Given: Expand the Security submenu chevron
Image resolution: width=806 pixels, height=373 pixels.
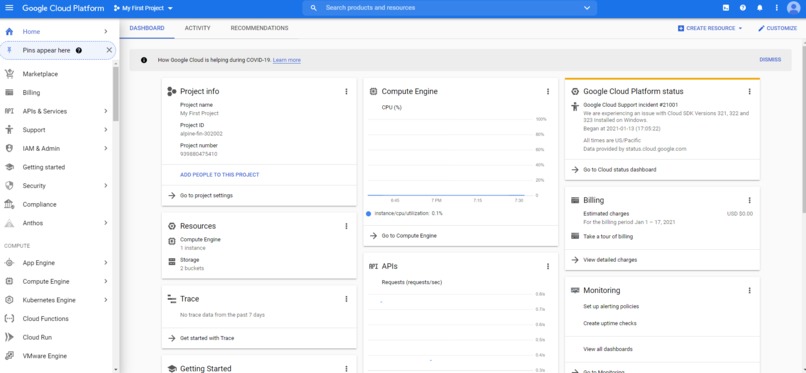Looking at the screenshot, I should click(105, 185).
